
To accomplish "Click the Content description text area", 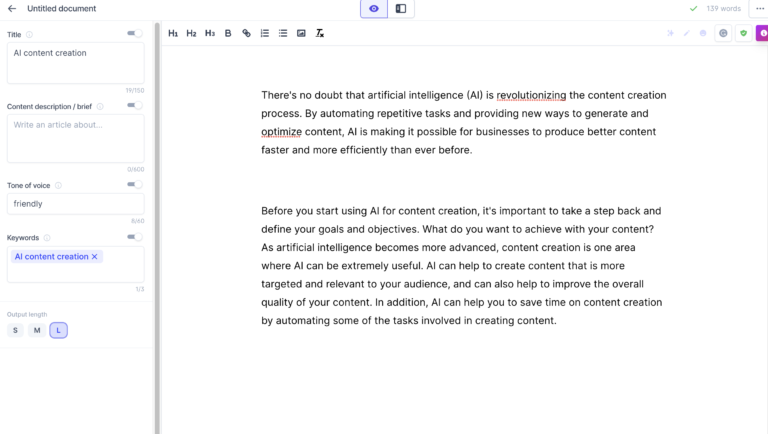I will point(75,138).
